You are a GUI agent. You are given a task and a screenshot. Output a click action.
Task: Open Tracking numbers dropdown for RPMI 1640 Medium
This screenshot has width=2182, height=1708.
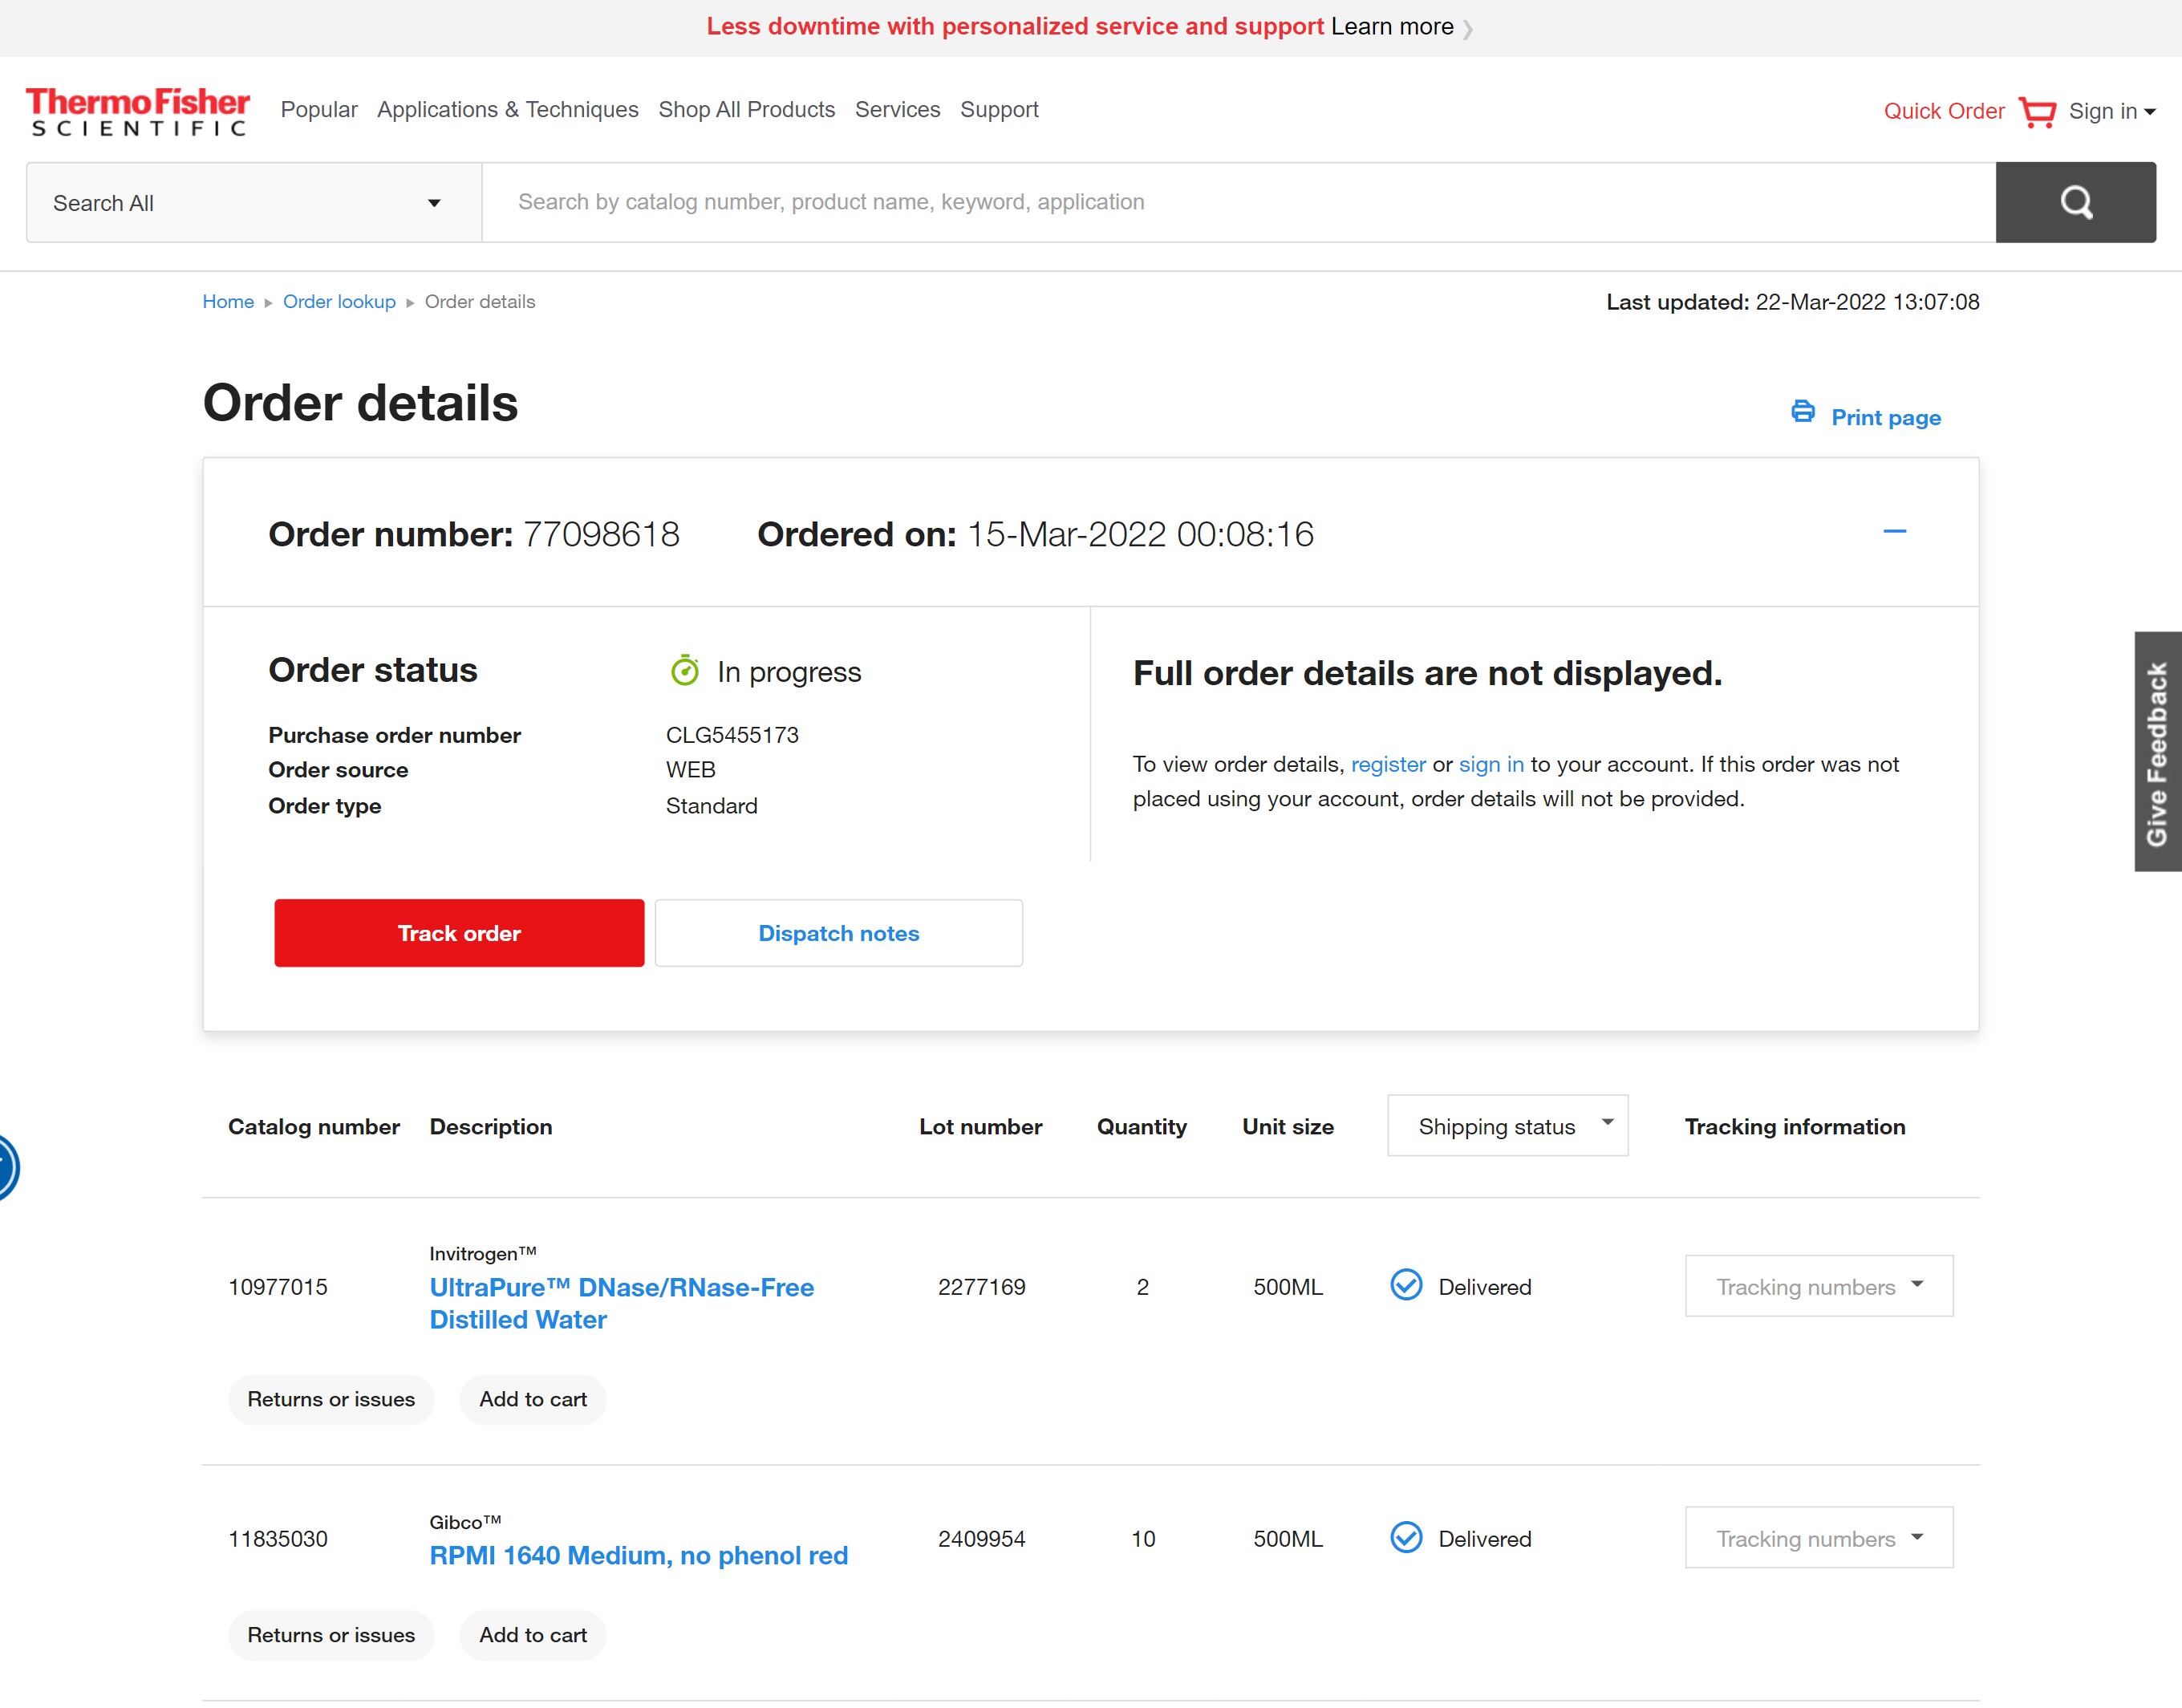click(x=1818, y=1538)
